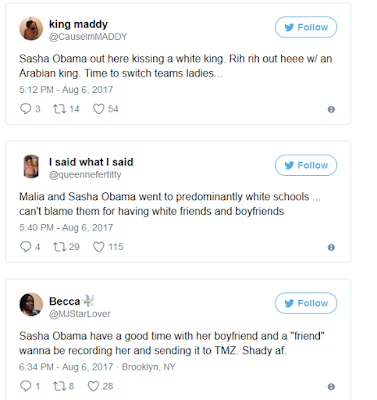Reply to king maddy's tweet
This screenshot has height=400, width=377.
(25, 109)
